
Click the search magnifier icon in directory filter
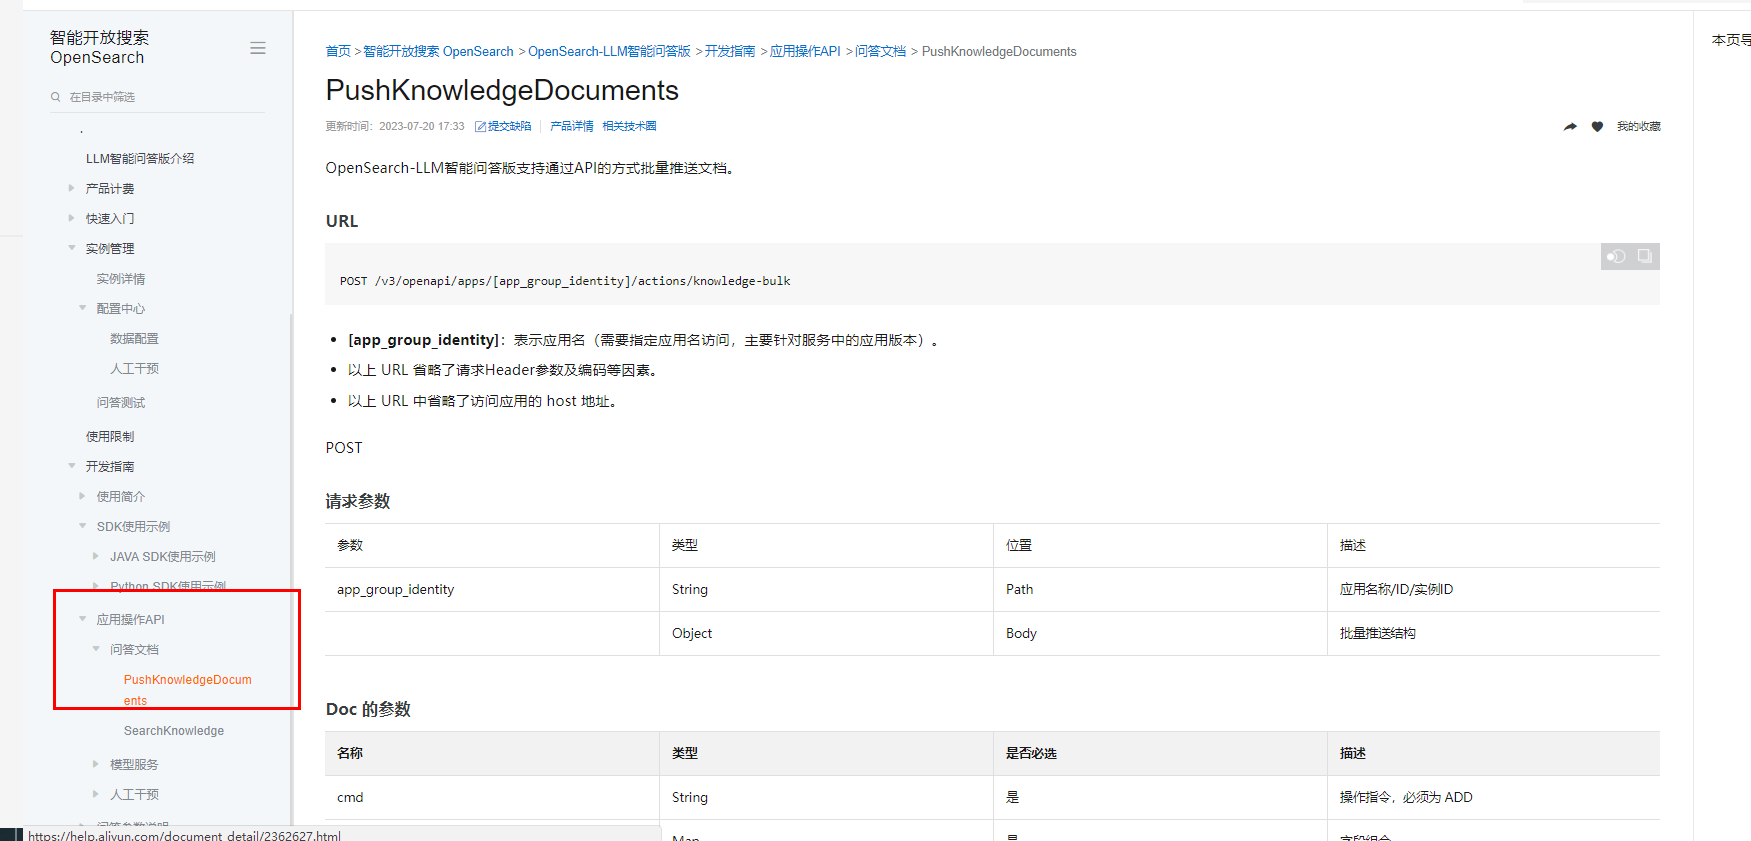56,97
